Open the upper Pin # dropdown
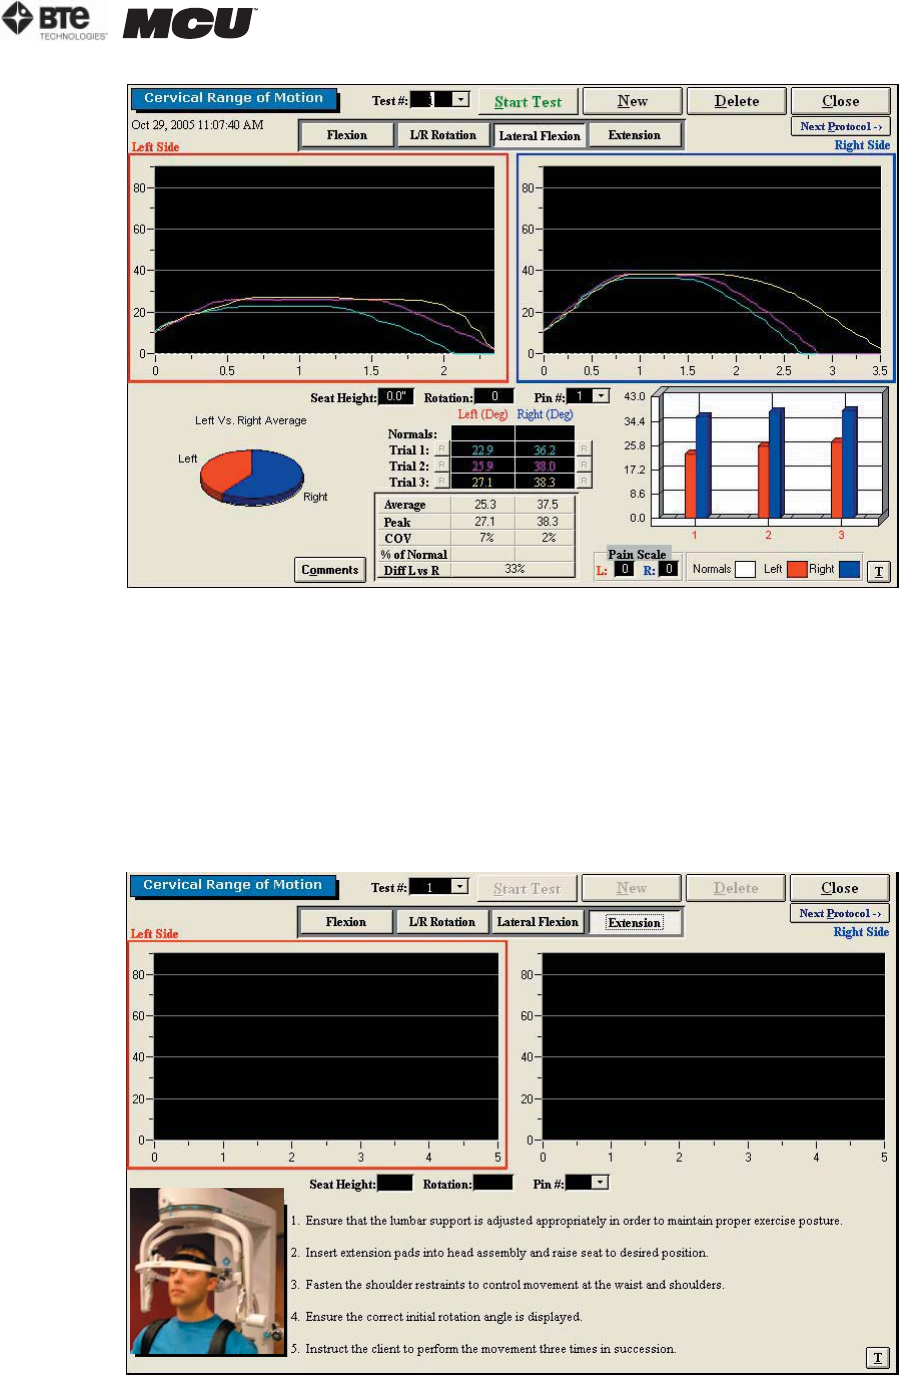 600,396
